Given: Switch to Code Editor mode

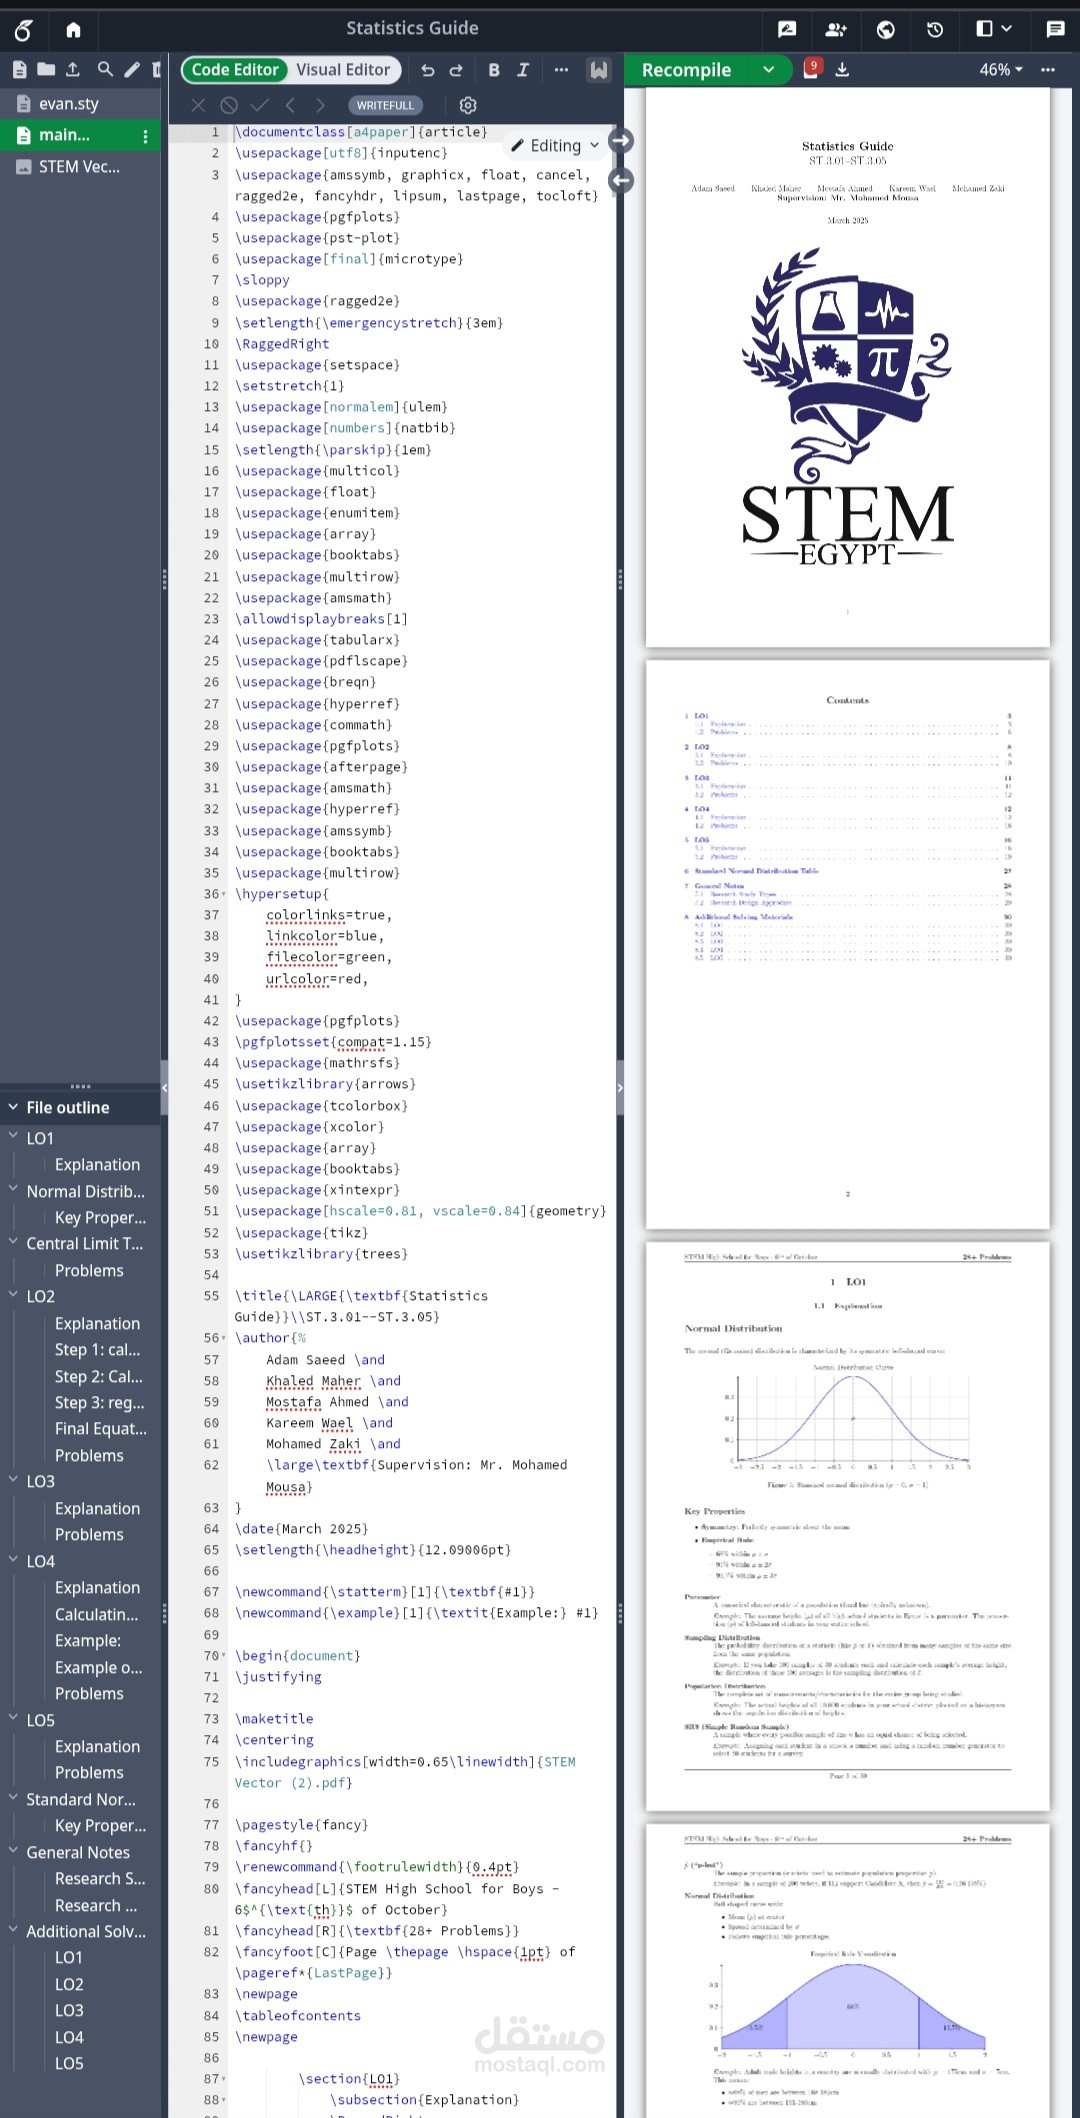Looking at the screenshot, I should pyautogui.click(x=235, y=70).
